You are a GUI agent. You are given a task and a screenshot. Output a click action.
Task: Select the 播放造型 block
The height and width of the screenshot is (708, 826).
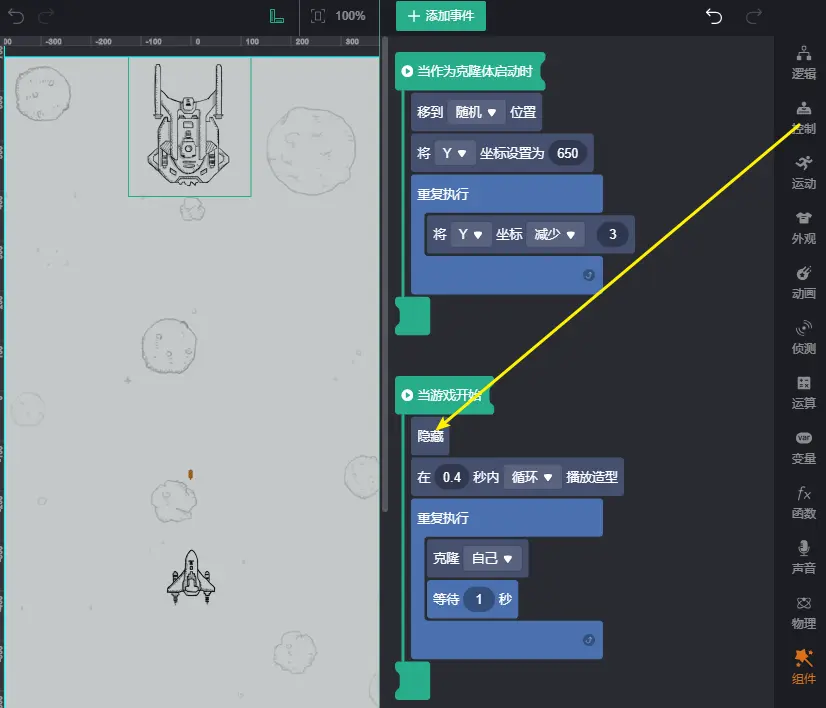tap(517, 477)
